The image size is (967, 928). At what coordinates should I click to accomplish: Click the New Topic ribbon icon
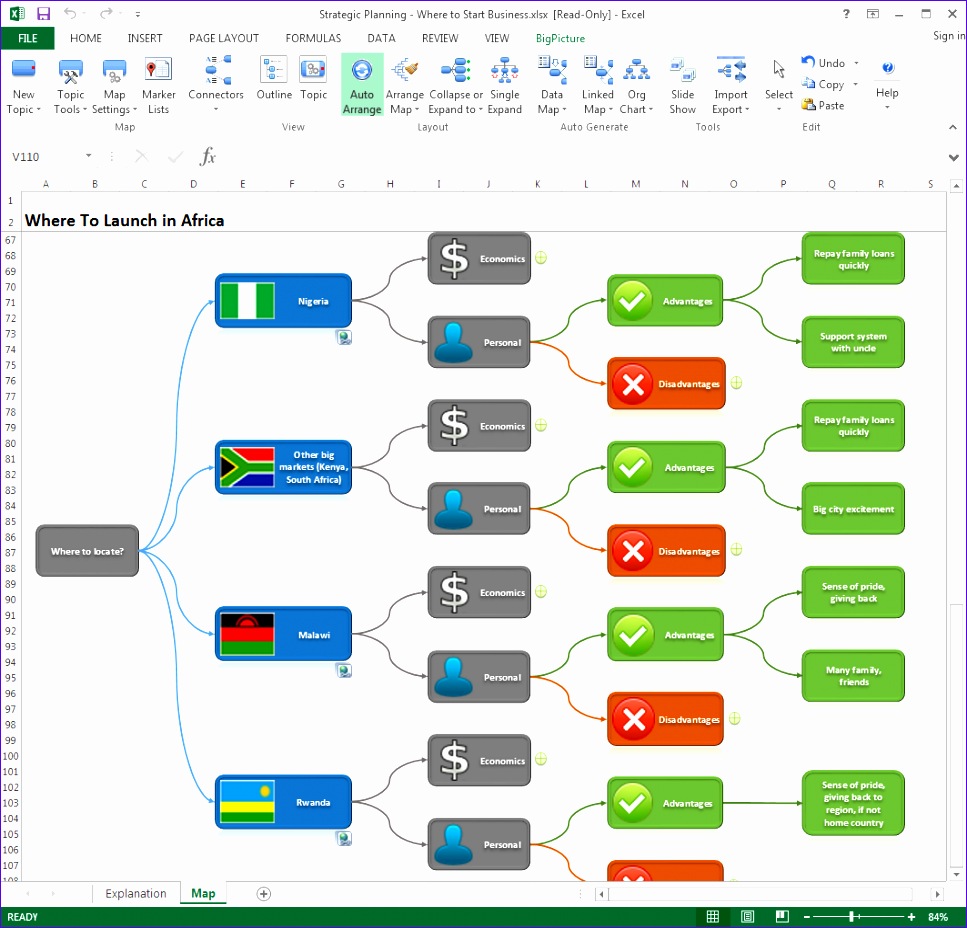point(23,86)
